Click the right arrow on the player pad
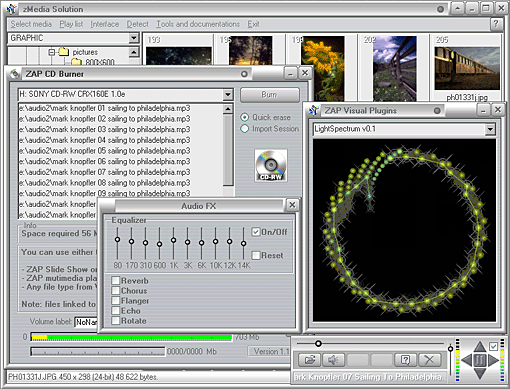This screenshot has height=389, width=510. click(493, 360)
